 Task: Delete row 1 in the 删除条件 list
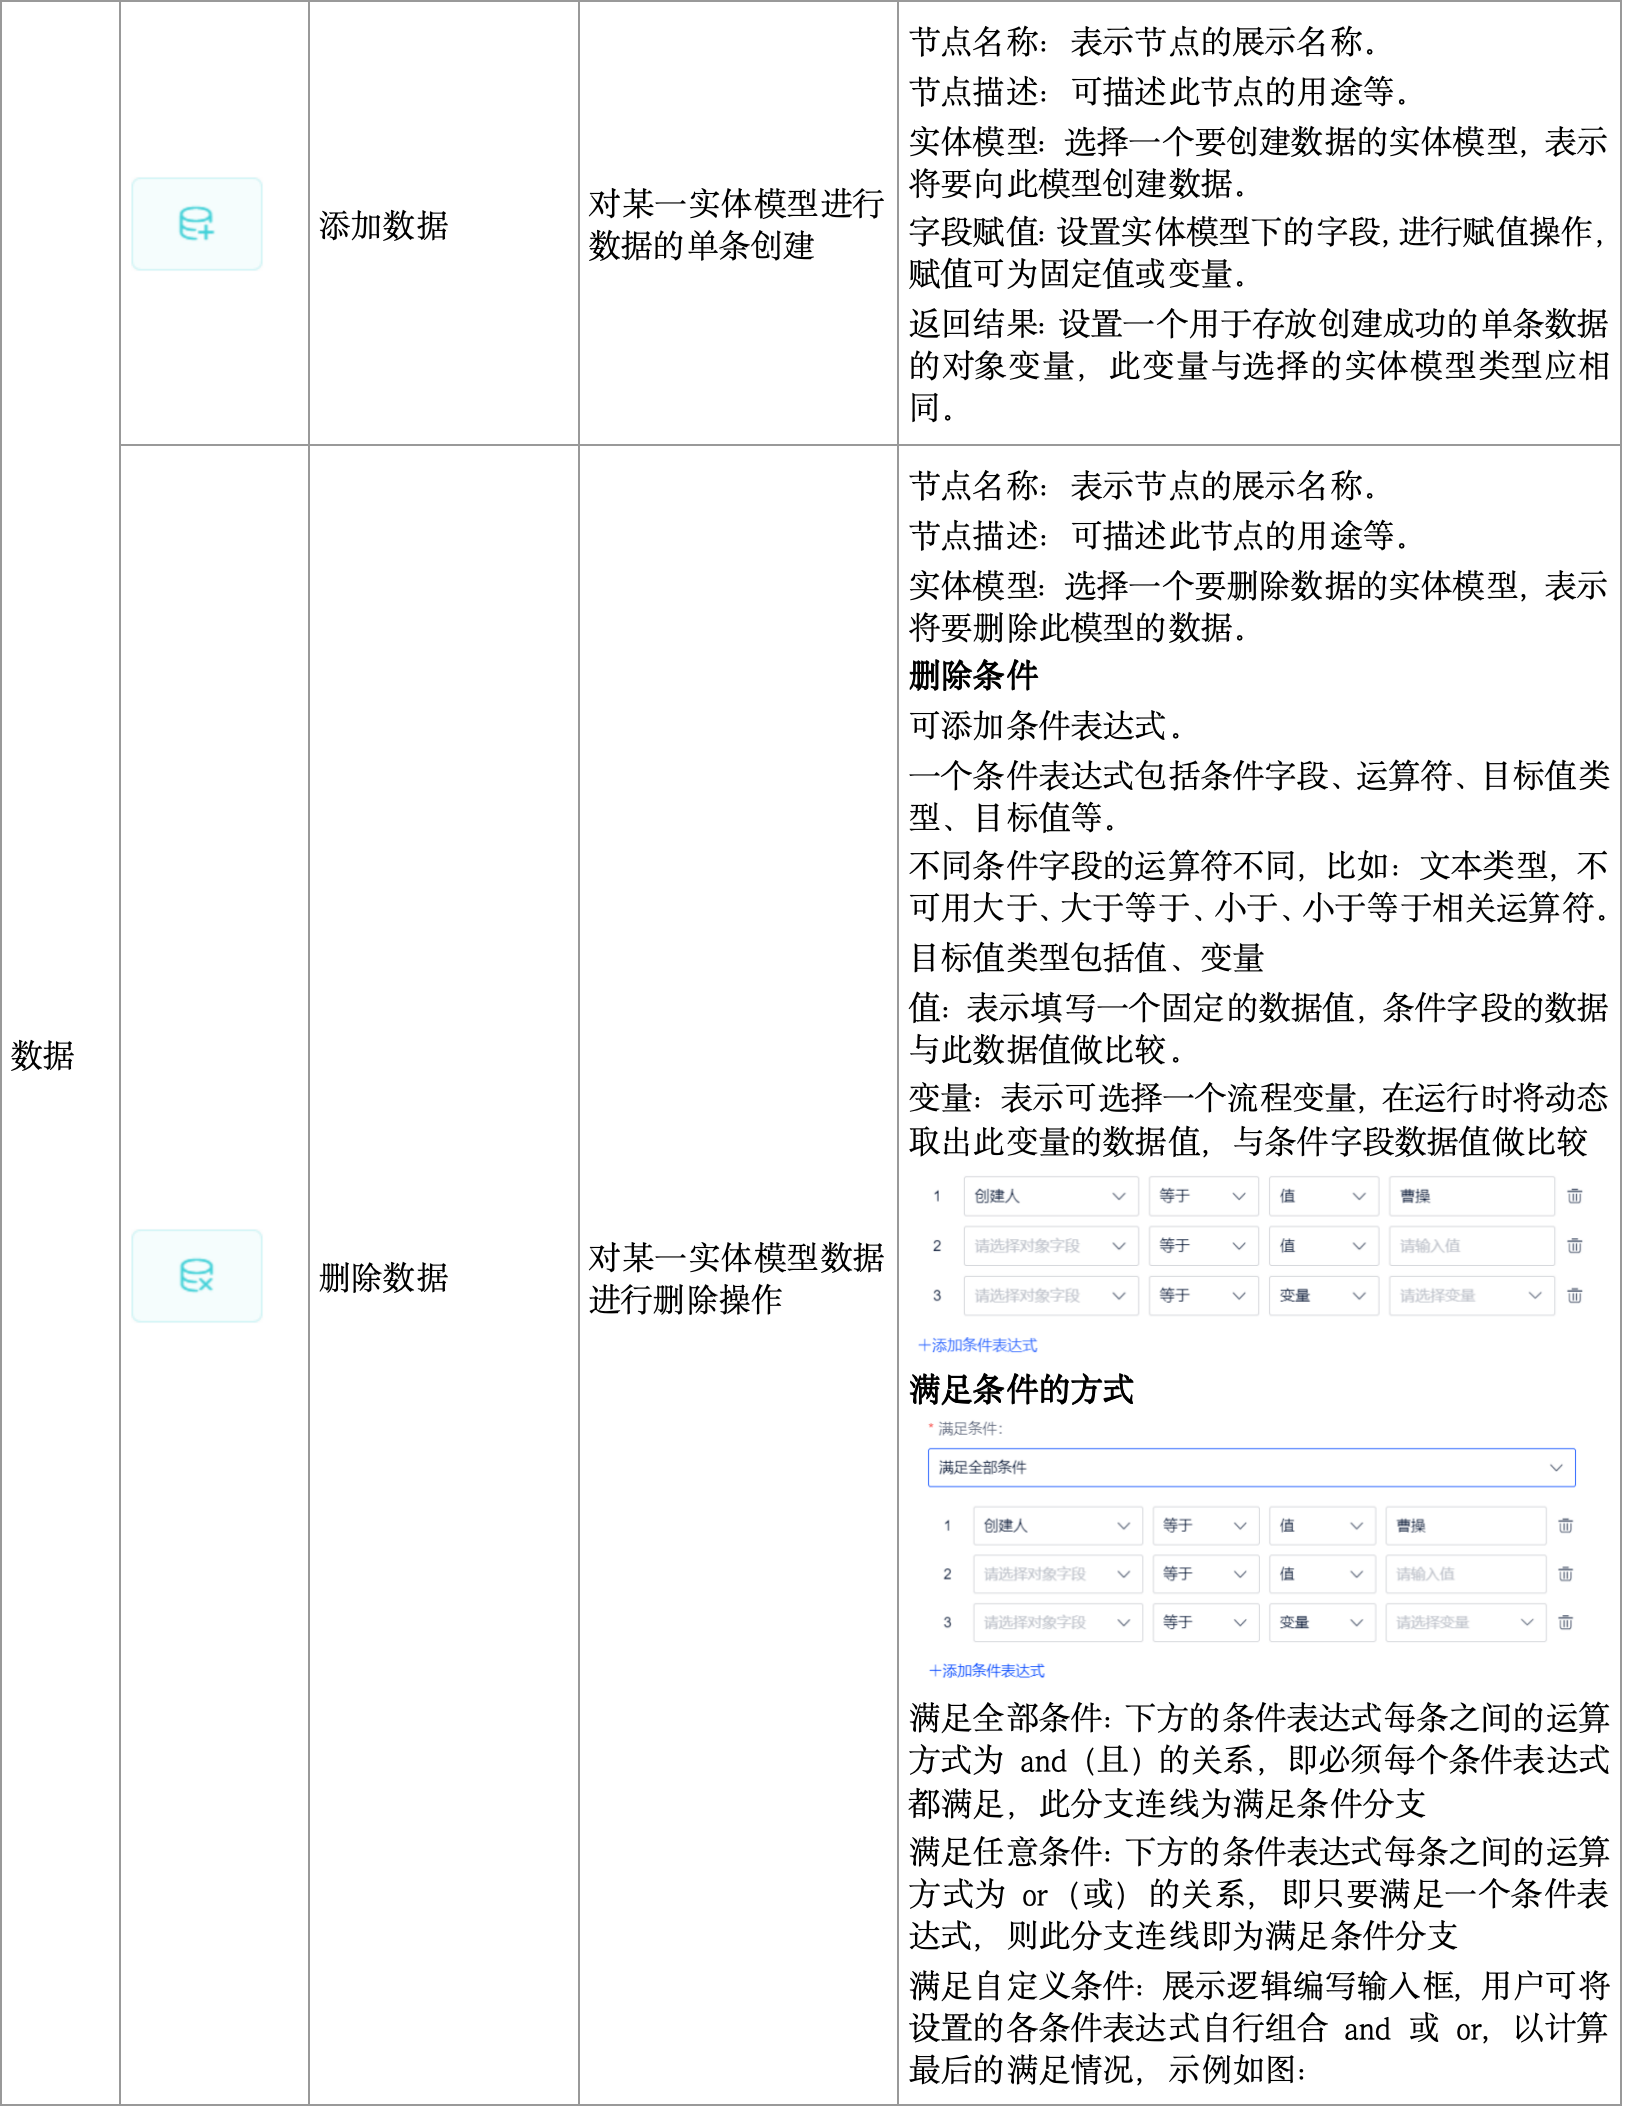point(1575,1196)
